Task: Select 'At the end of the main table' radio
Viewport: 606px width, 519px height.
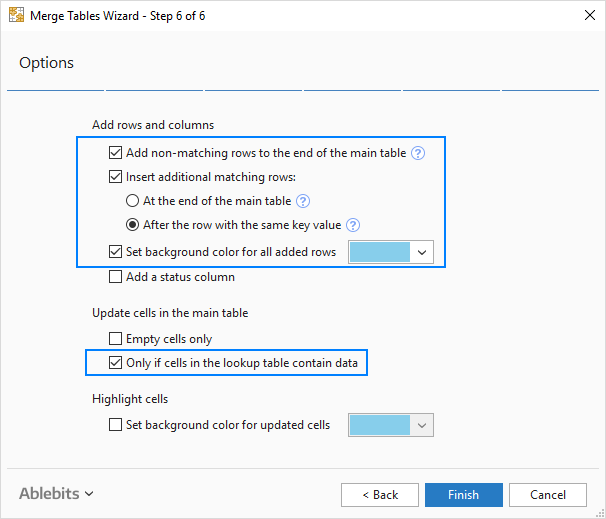Action: point(133,201)
